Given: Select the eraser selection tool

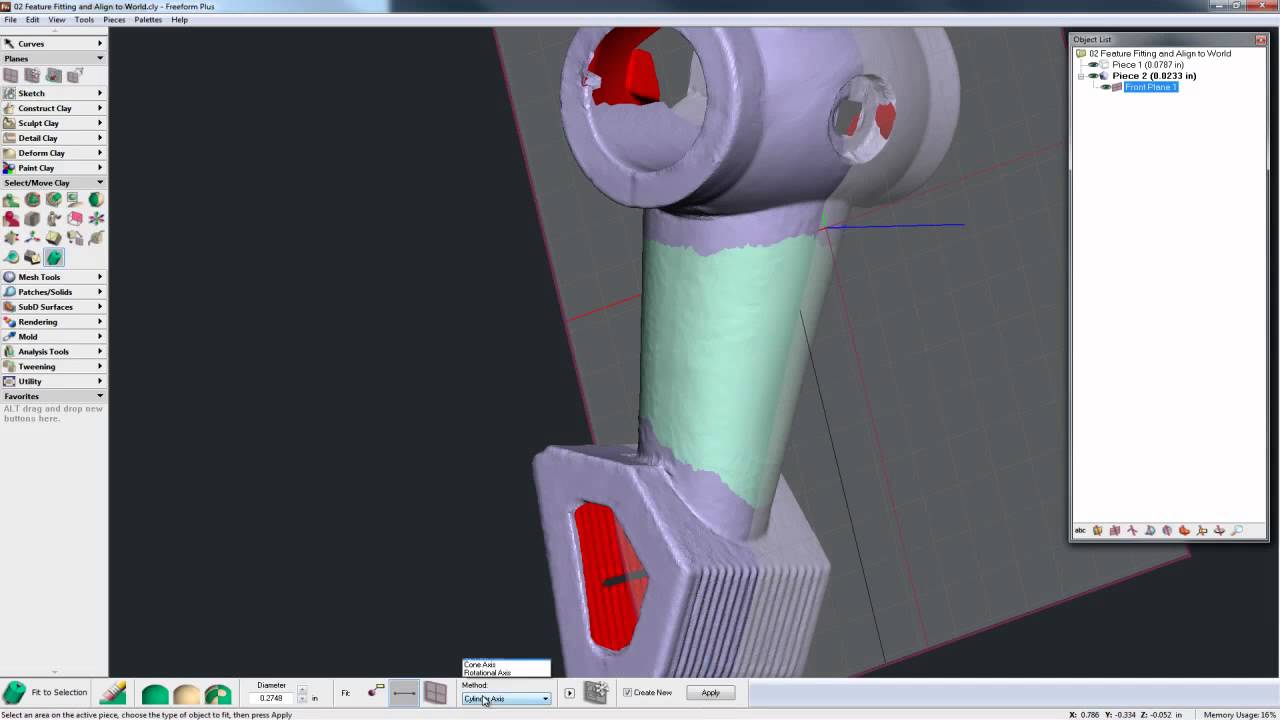Looking at the screenshot, I should coord(113,693).
